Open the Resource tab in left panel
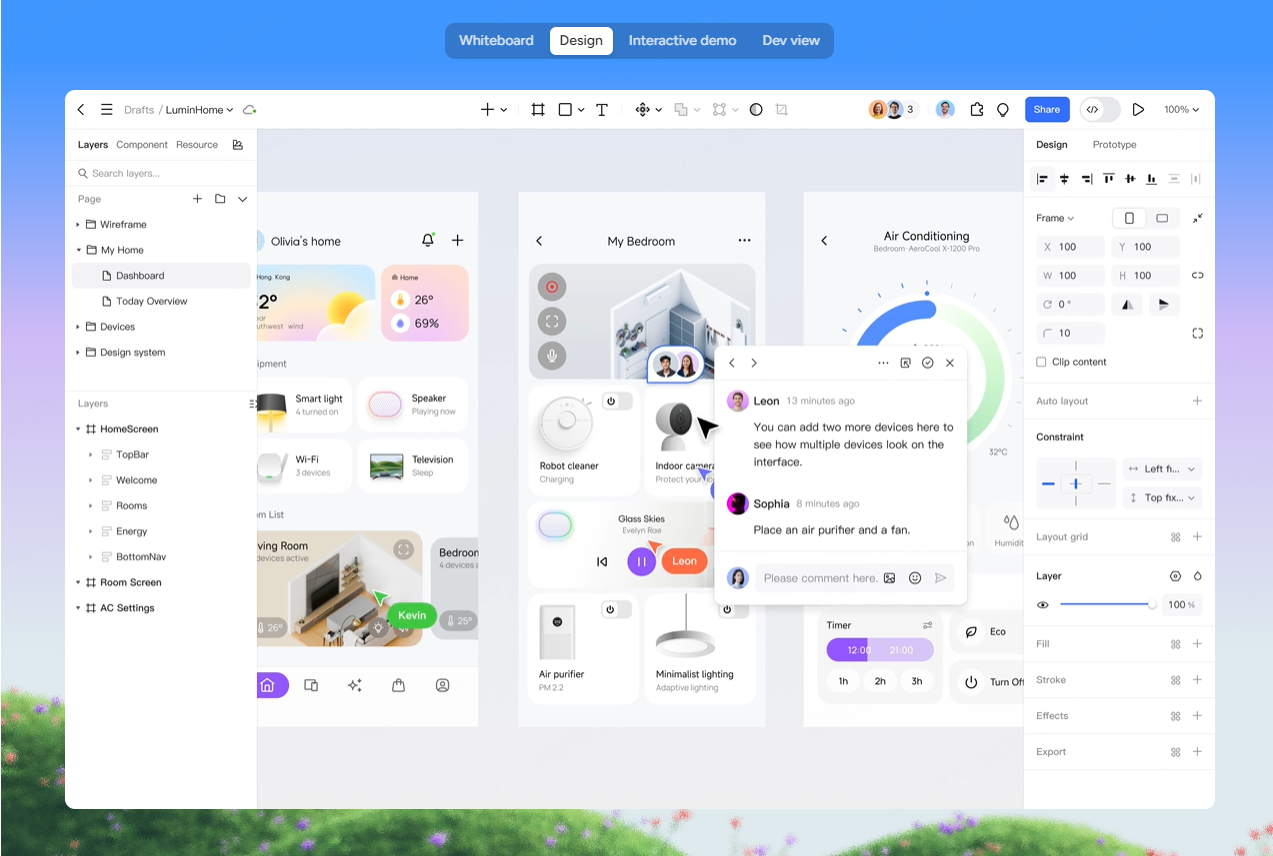The width and height of the screenshot is (1273, 856). (197, 145)
